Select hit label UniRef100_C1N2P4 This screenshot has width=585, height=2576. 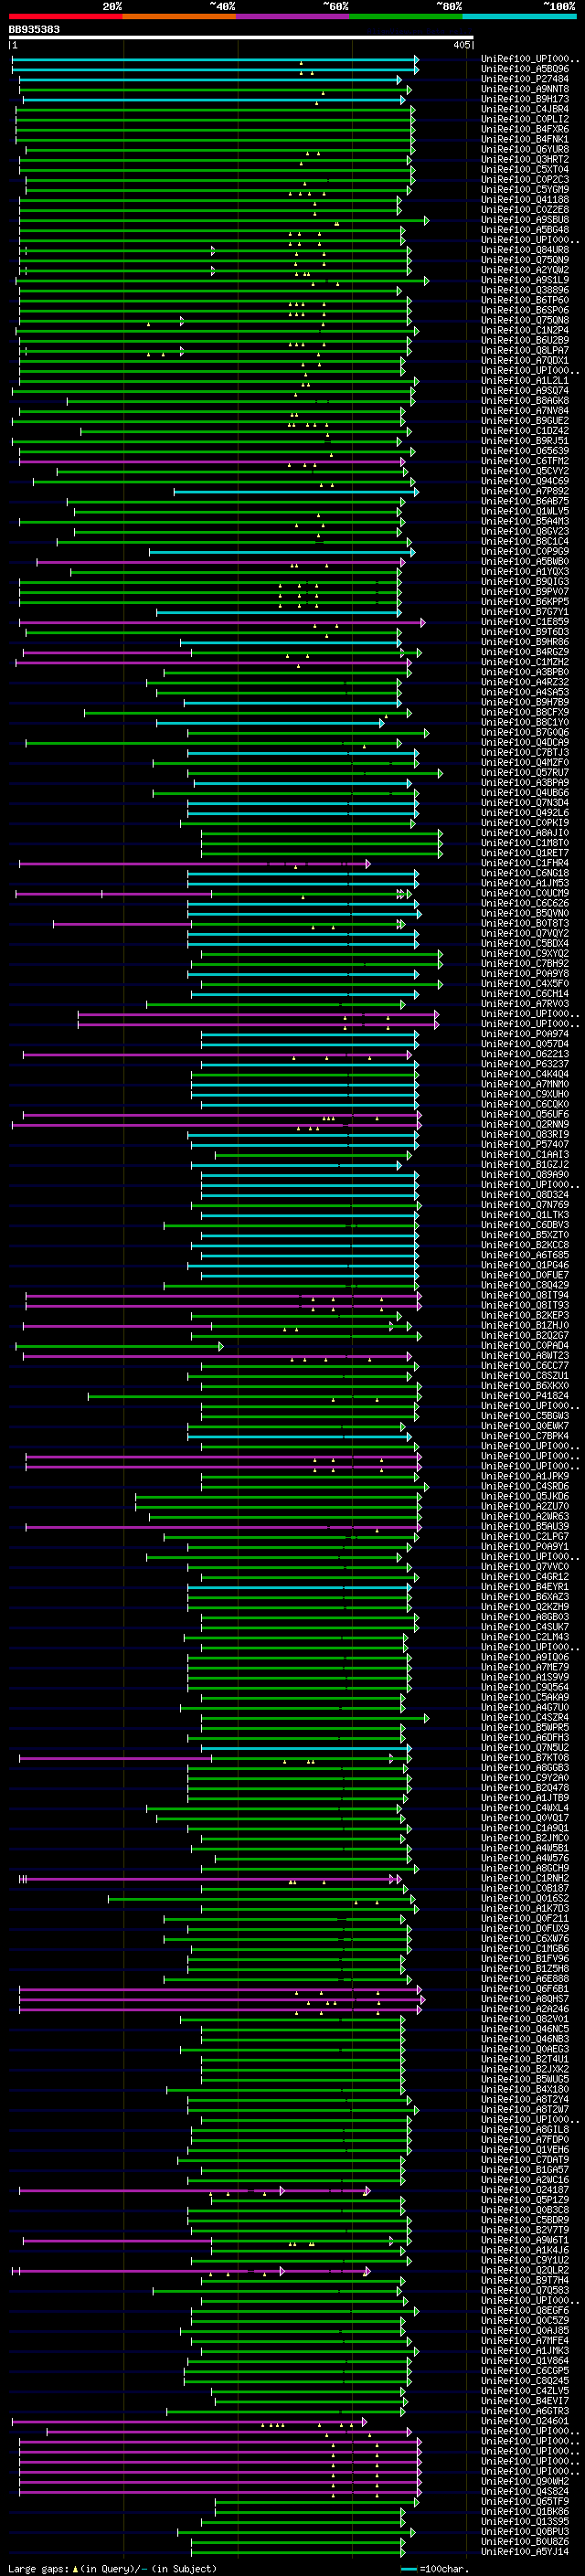coord(525,330)
